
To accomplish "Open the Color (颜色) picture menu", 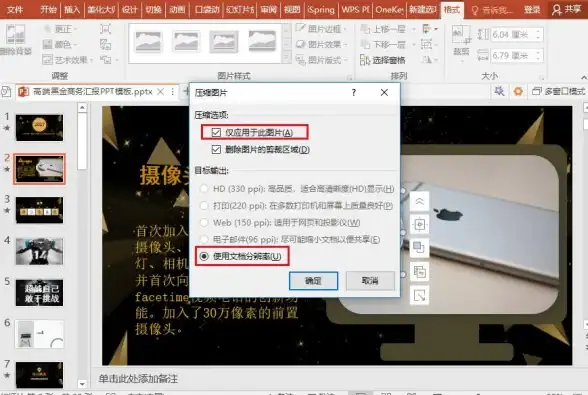I will coord(60,44).
